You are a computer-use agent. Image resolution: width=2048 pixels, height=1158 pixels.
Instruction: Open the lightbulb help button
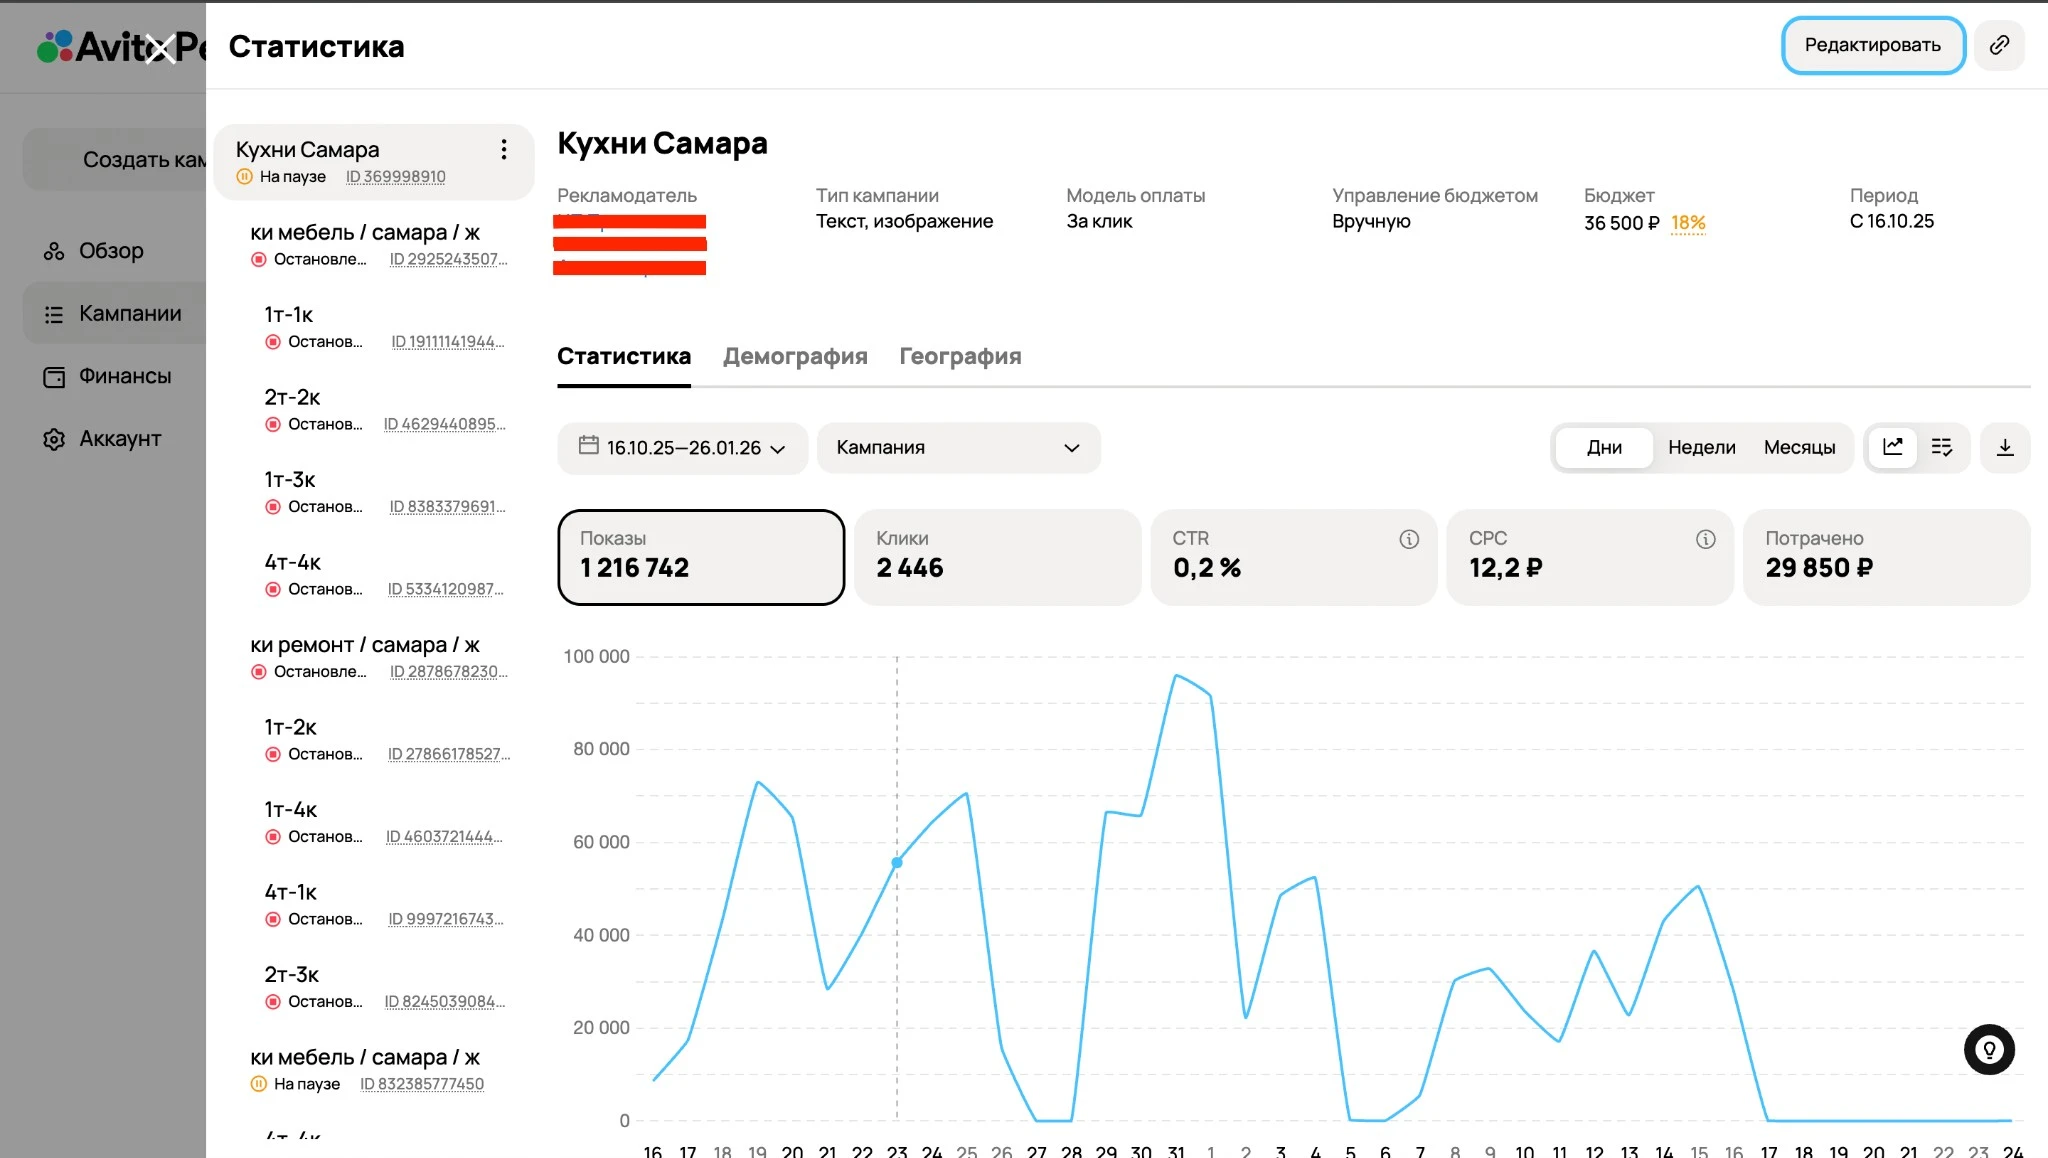[x=1989, y=1049]
